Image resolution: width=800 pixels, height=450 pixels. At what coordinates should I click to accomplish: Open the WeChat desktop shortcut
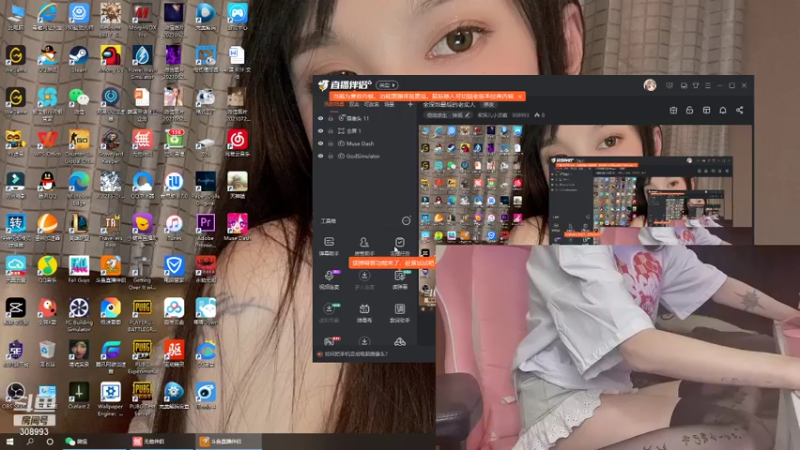pyautogui.click(x=79, y=101)
